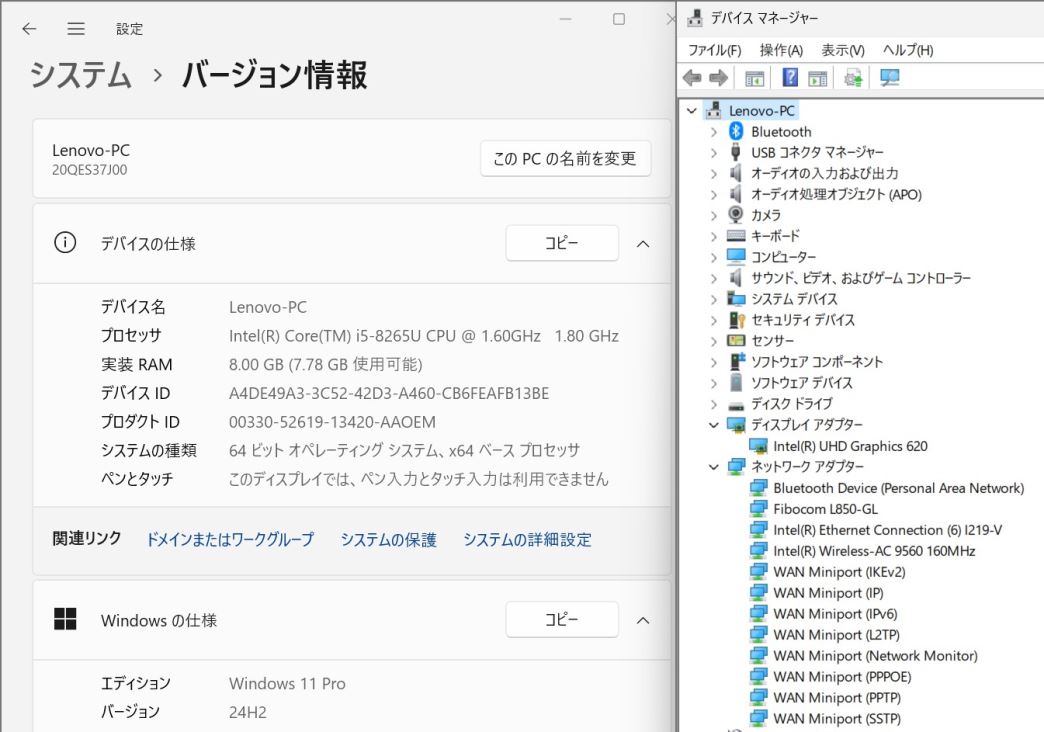Open the ヘルプ(H) menu
The image size is (1044, 732).
[908, 50]
